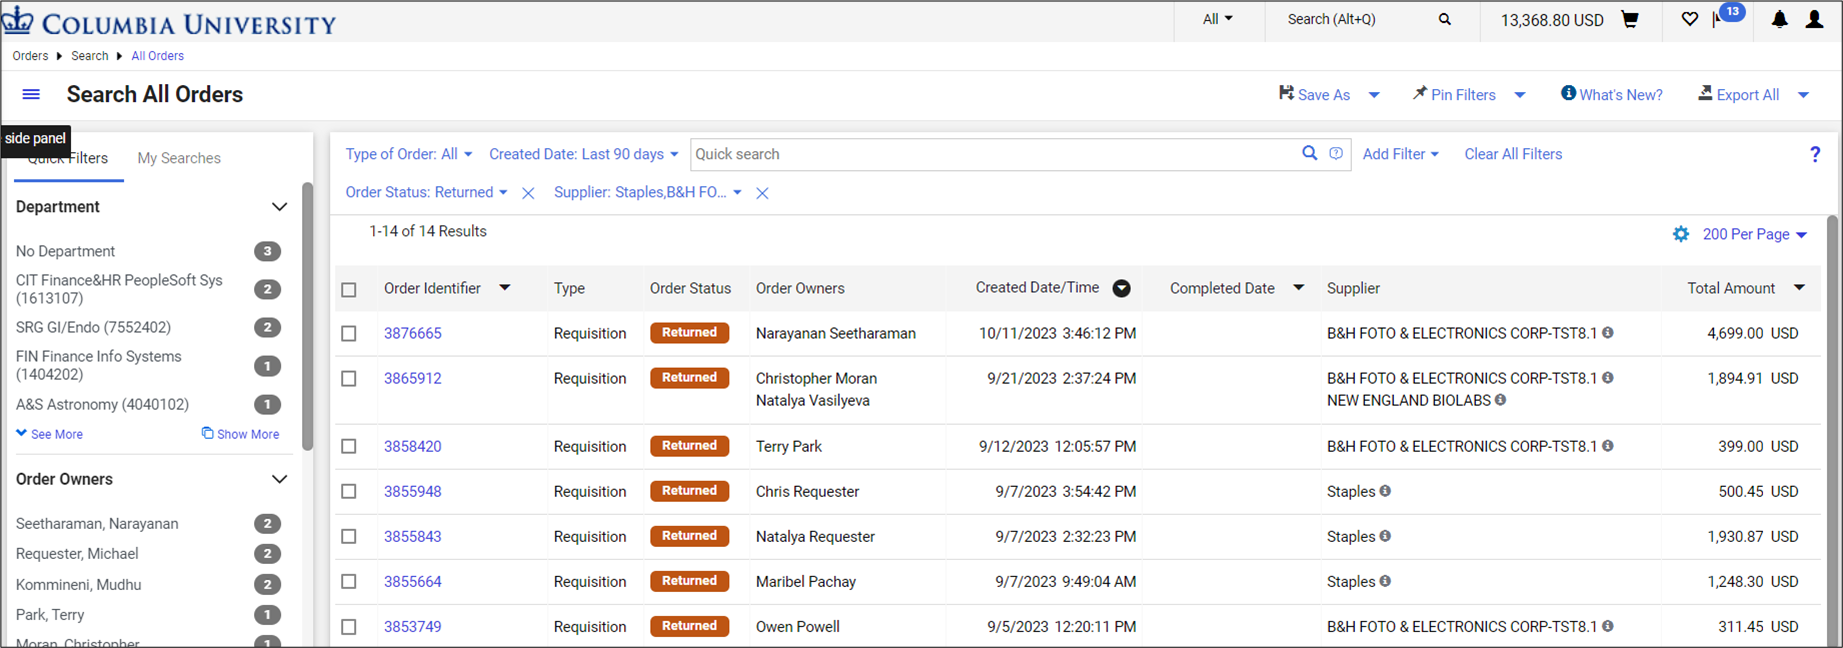Open the shopping cart icon
1843x648 pixels.
(1630, 19)
